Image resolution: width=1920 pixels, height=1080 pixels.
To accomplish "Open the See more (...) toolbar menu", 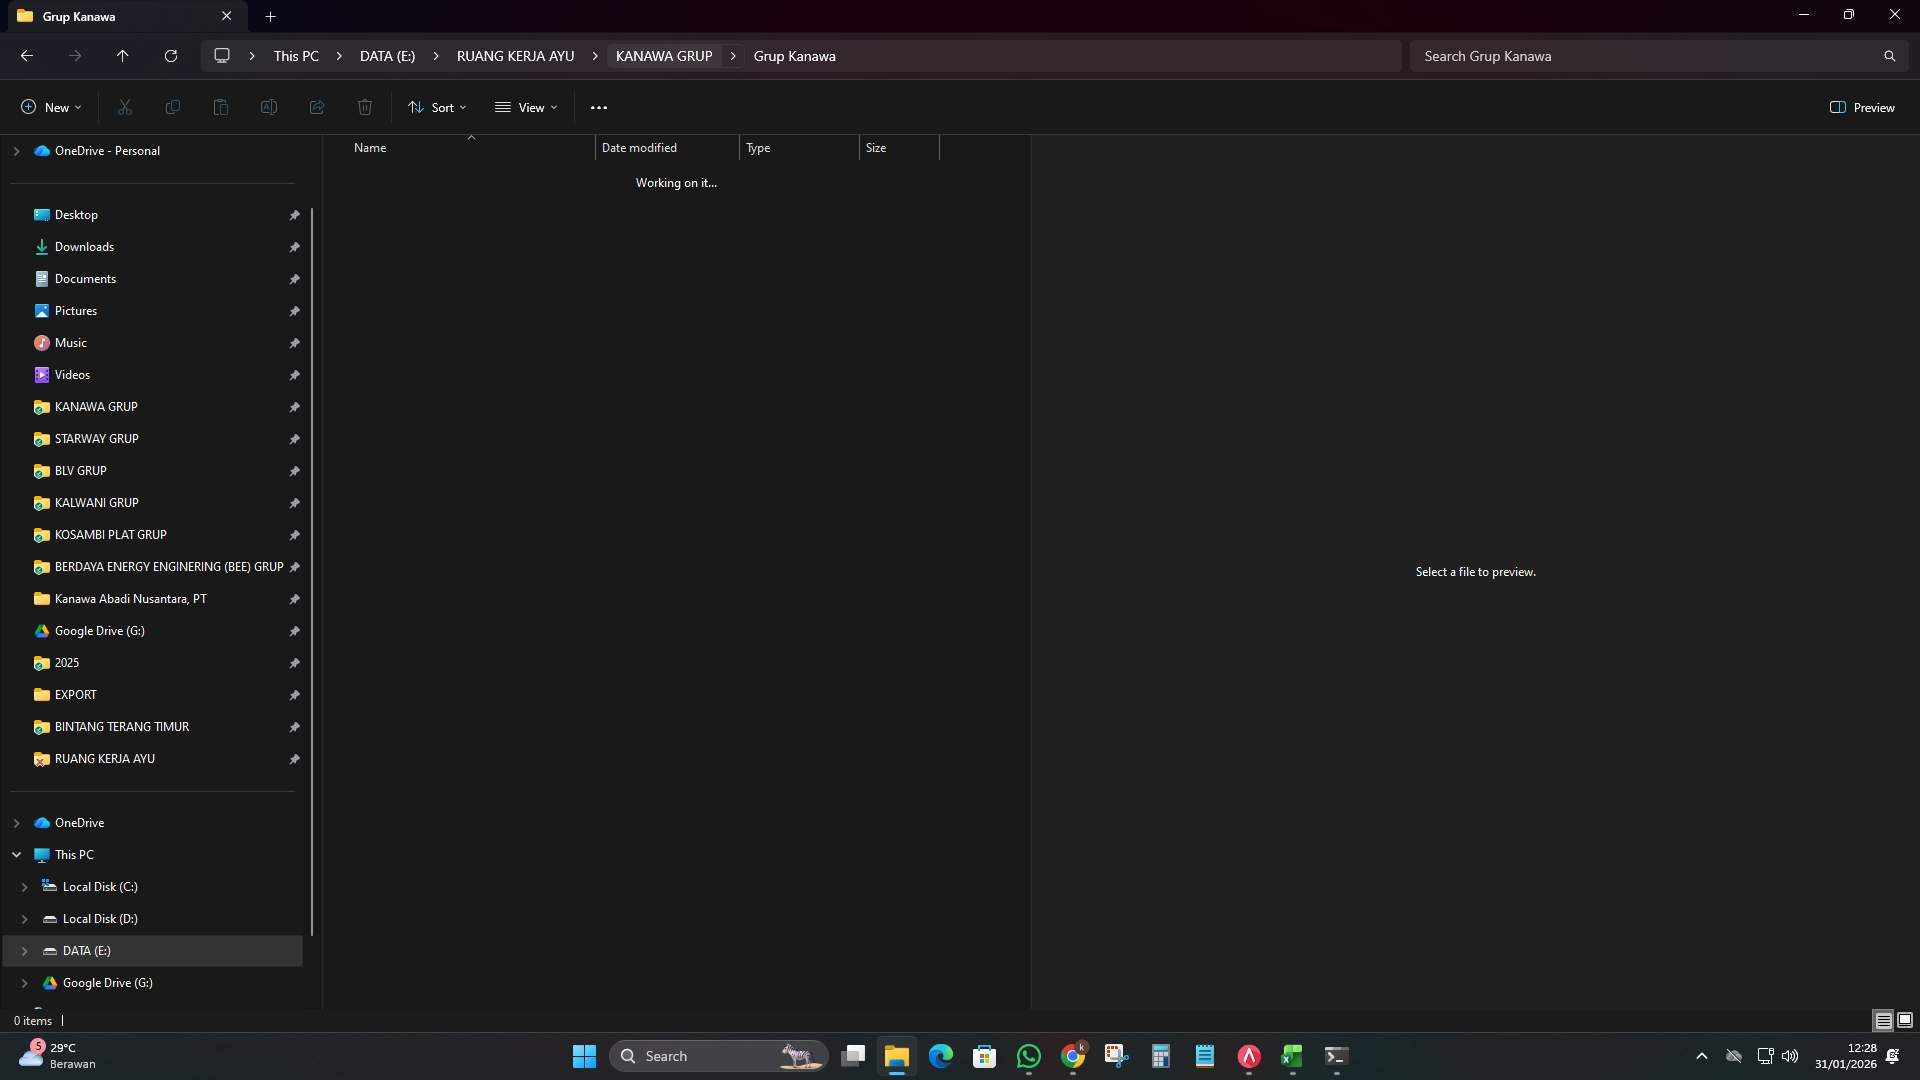I will (x=598, y=107).
